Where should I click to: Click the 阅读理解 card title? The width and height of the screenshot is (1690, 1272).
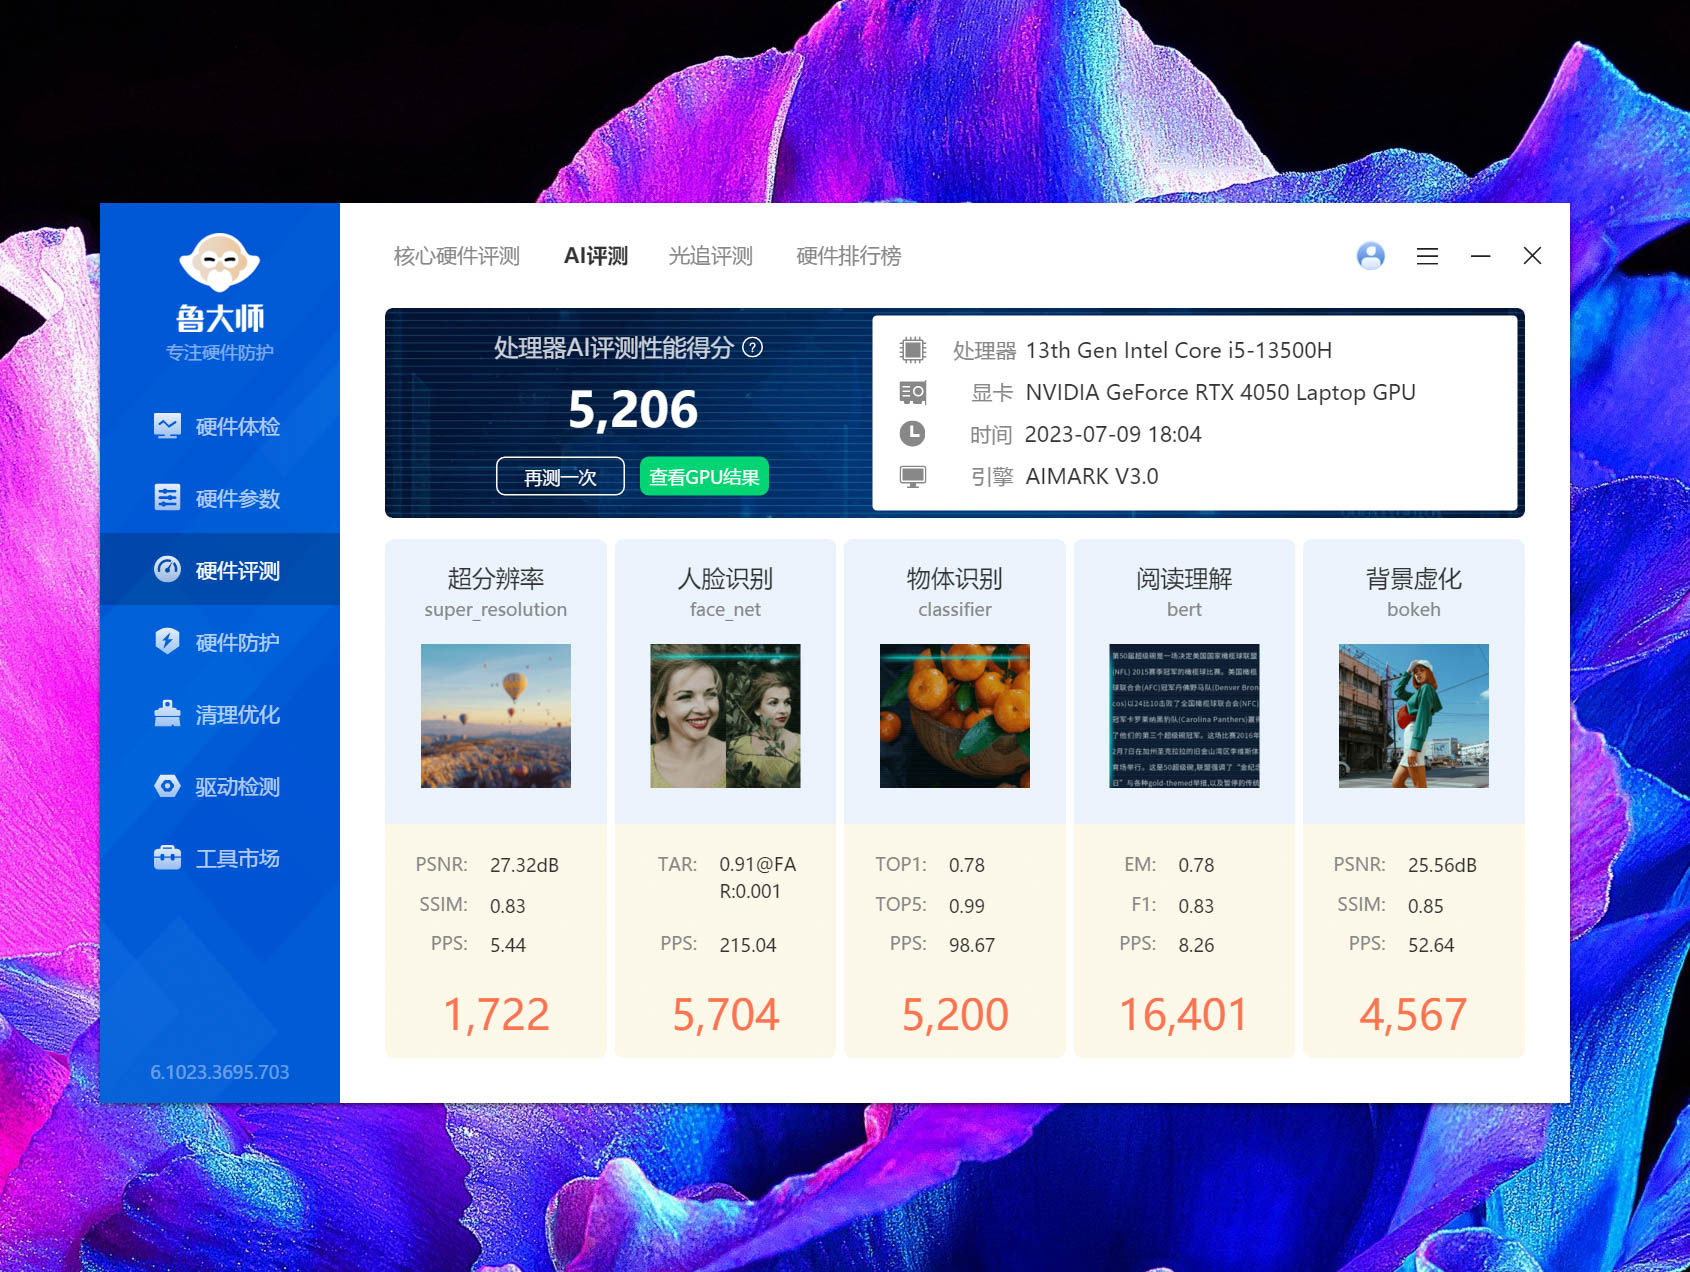click(x=1184, y=578)
